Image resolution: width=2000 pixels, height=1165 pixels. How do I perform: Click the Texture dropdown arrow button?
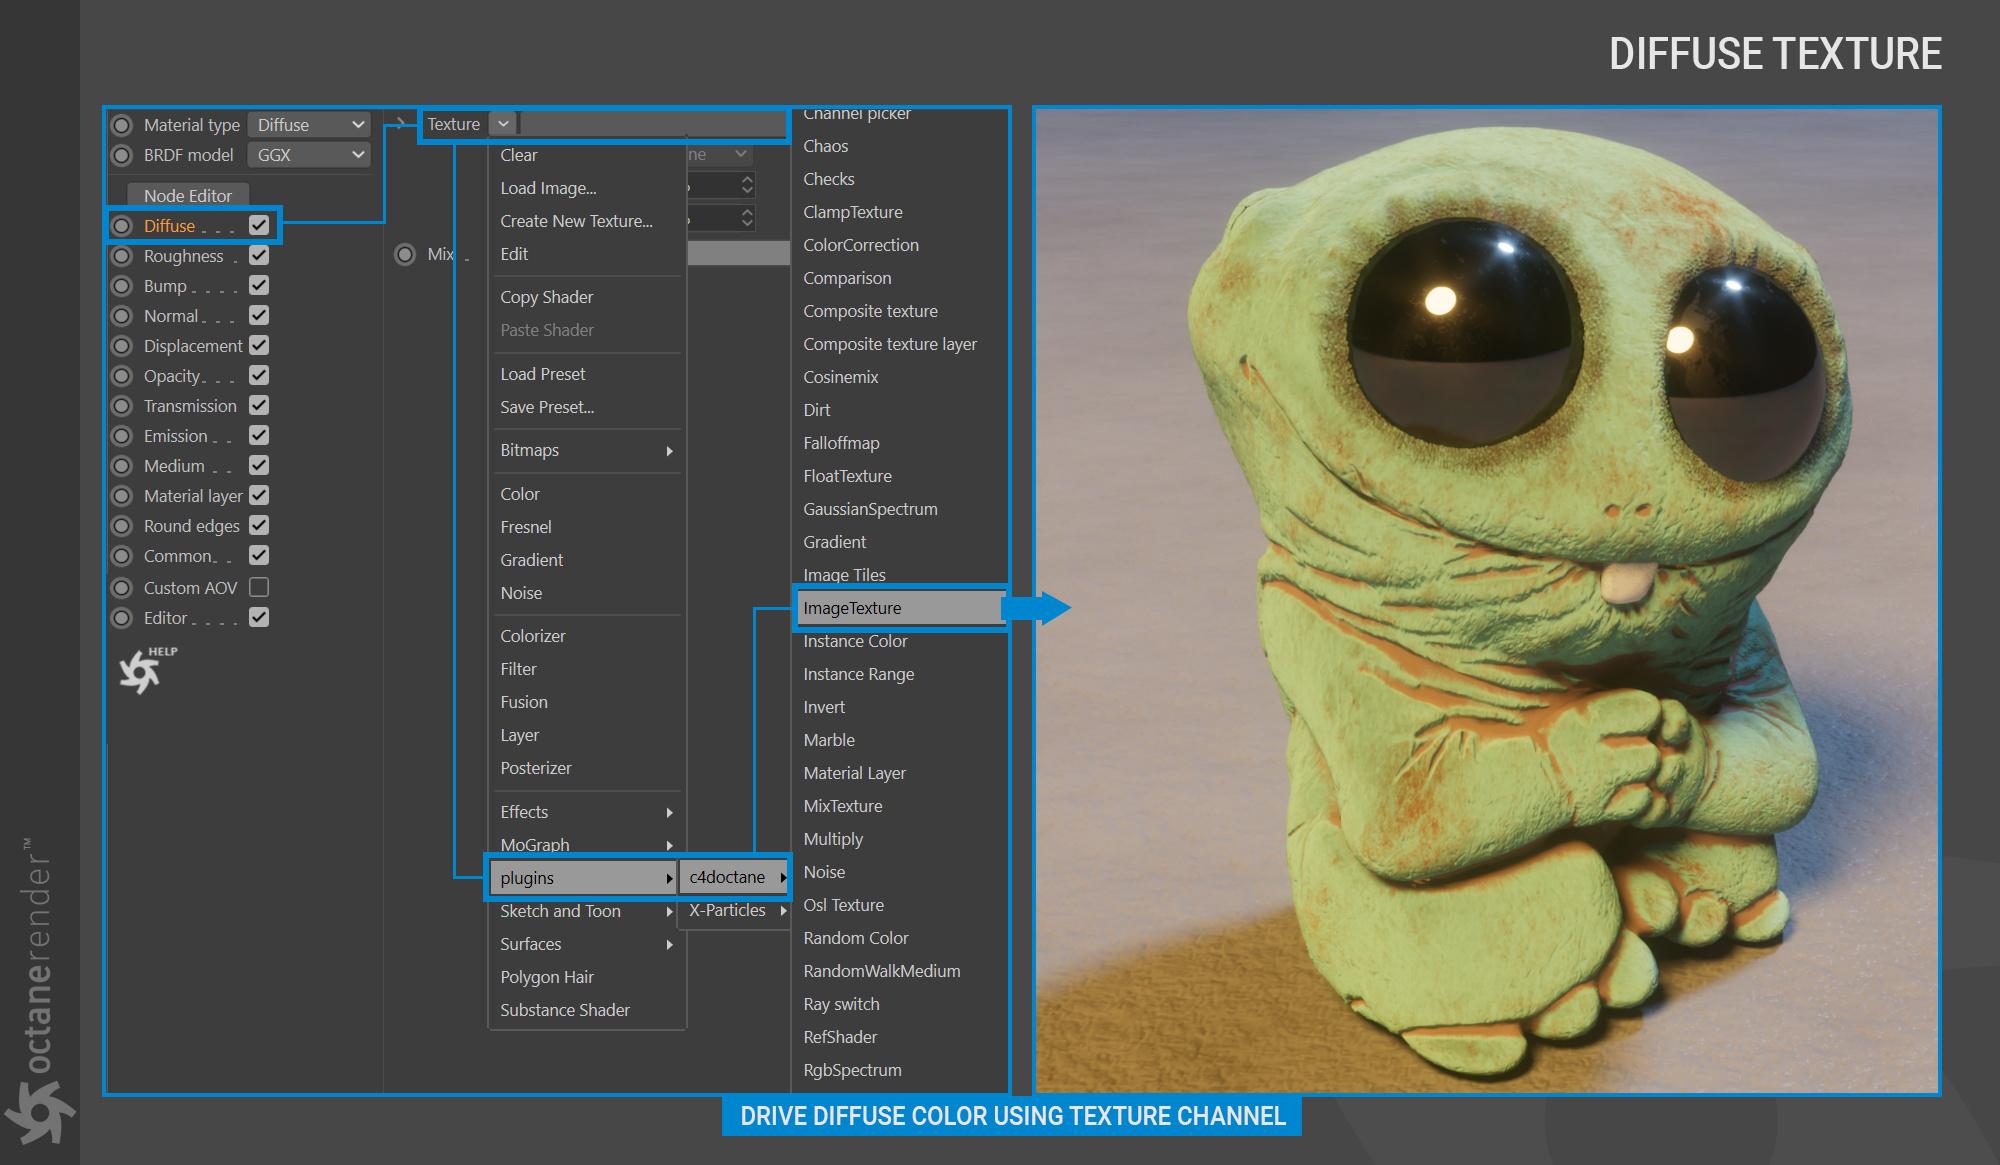tap(503, 124)
